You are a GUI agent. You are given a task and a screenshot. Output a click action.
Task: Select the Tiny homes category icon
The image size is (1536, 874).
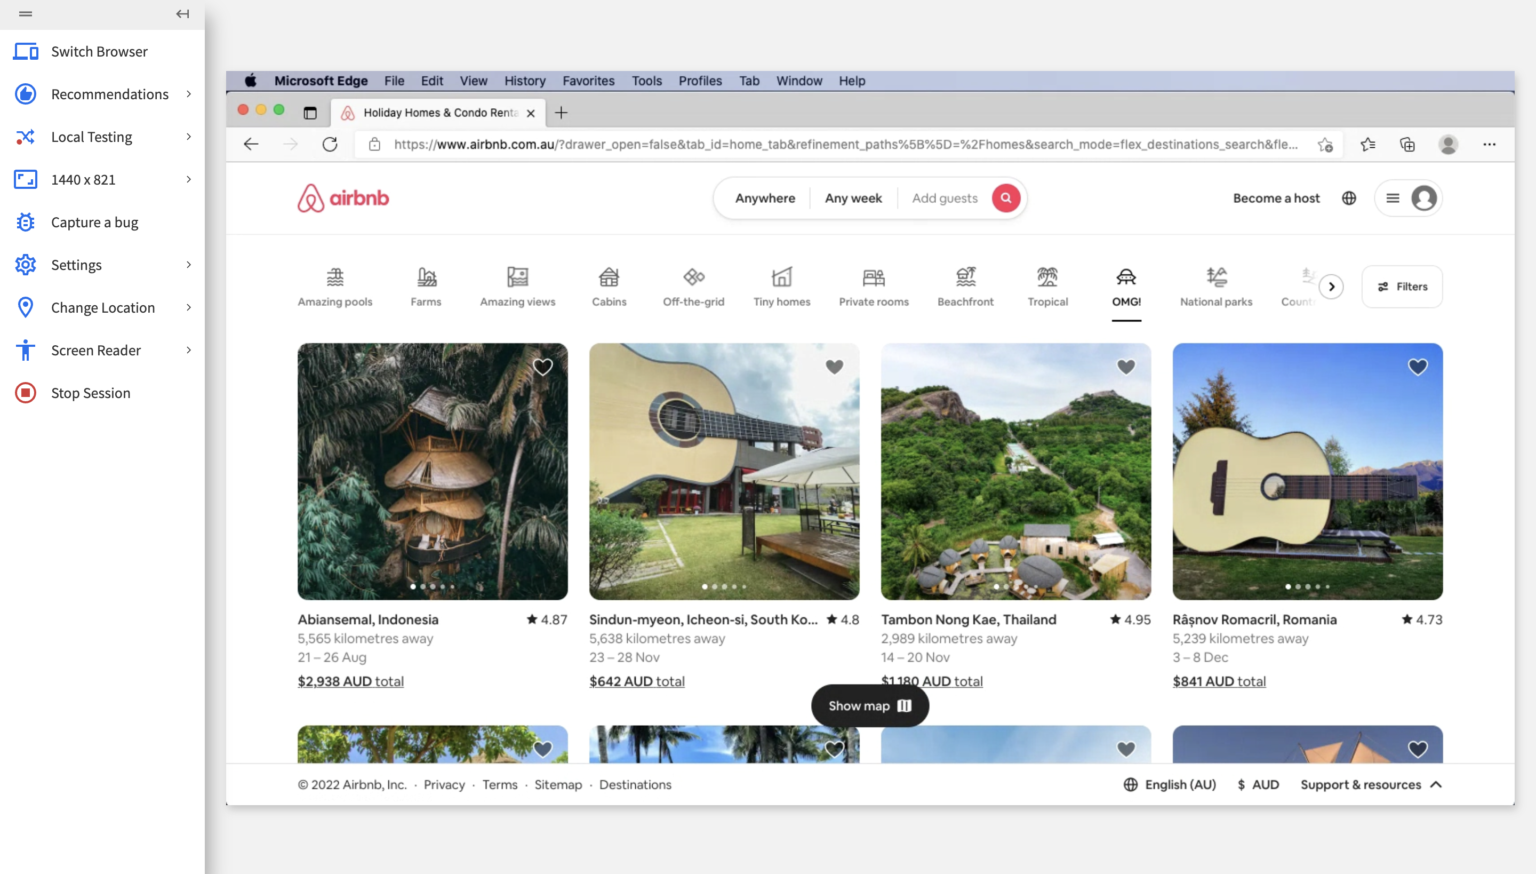click(x=782, y=277)
